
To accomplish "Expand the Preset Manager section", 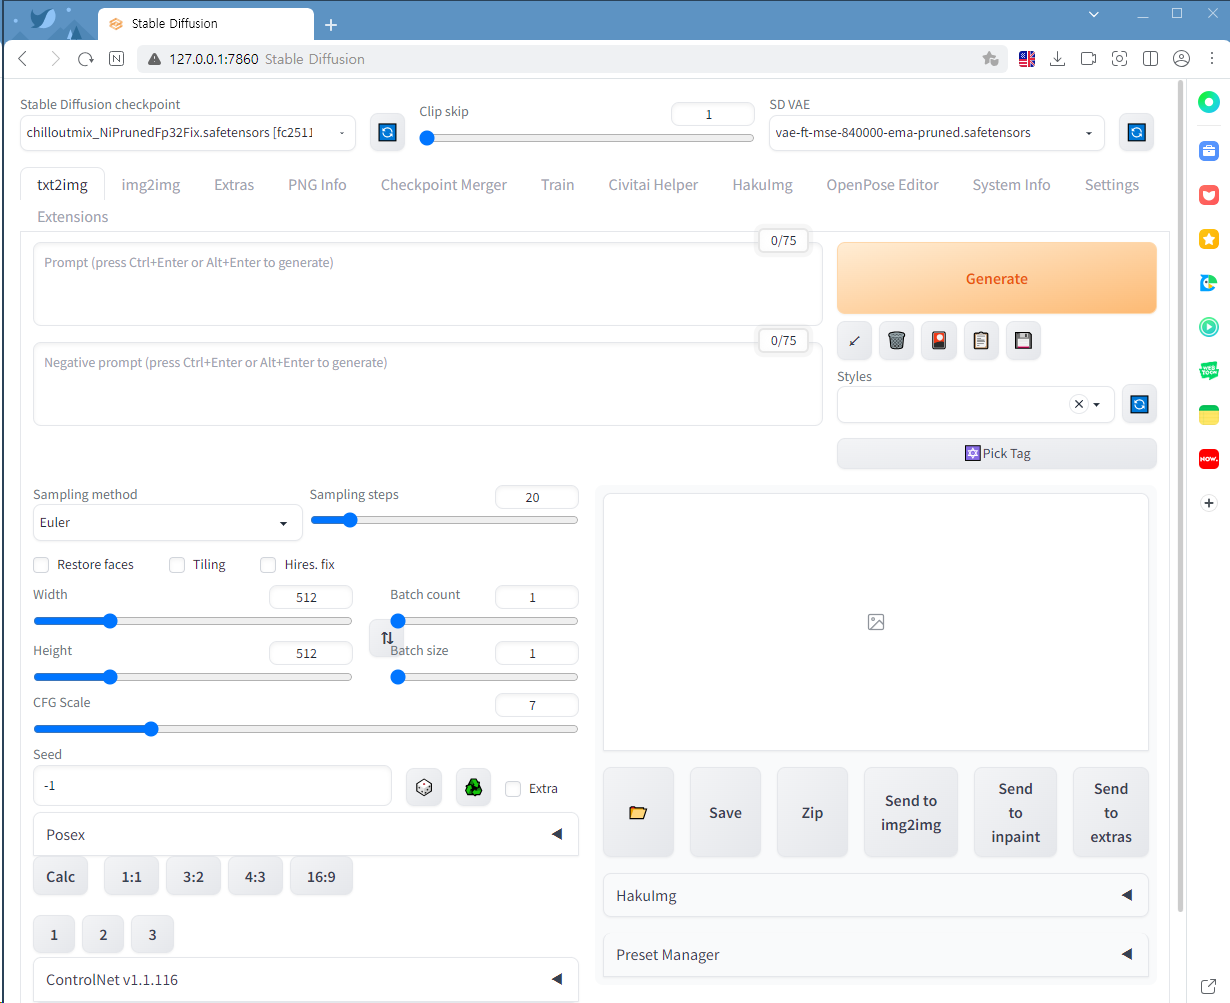I will 875,955.
